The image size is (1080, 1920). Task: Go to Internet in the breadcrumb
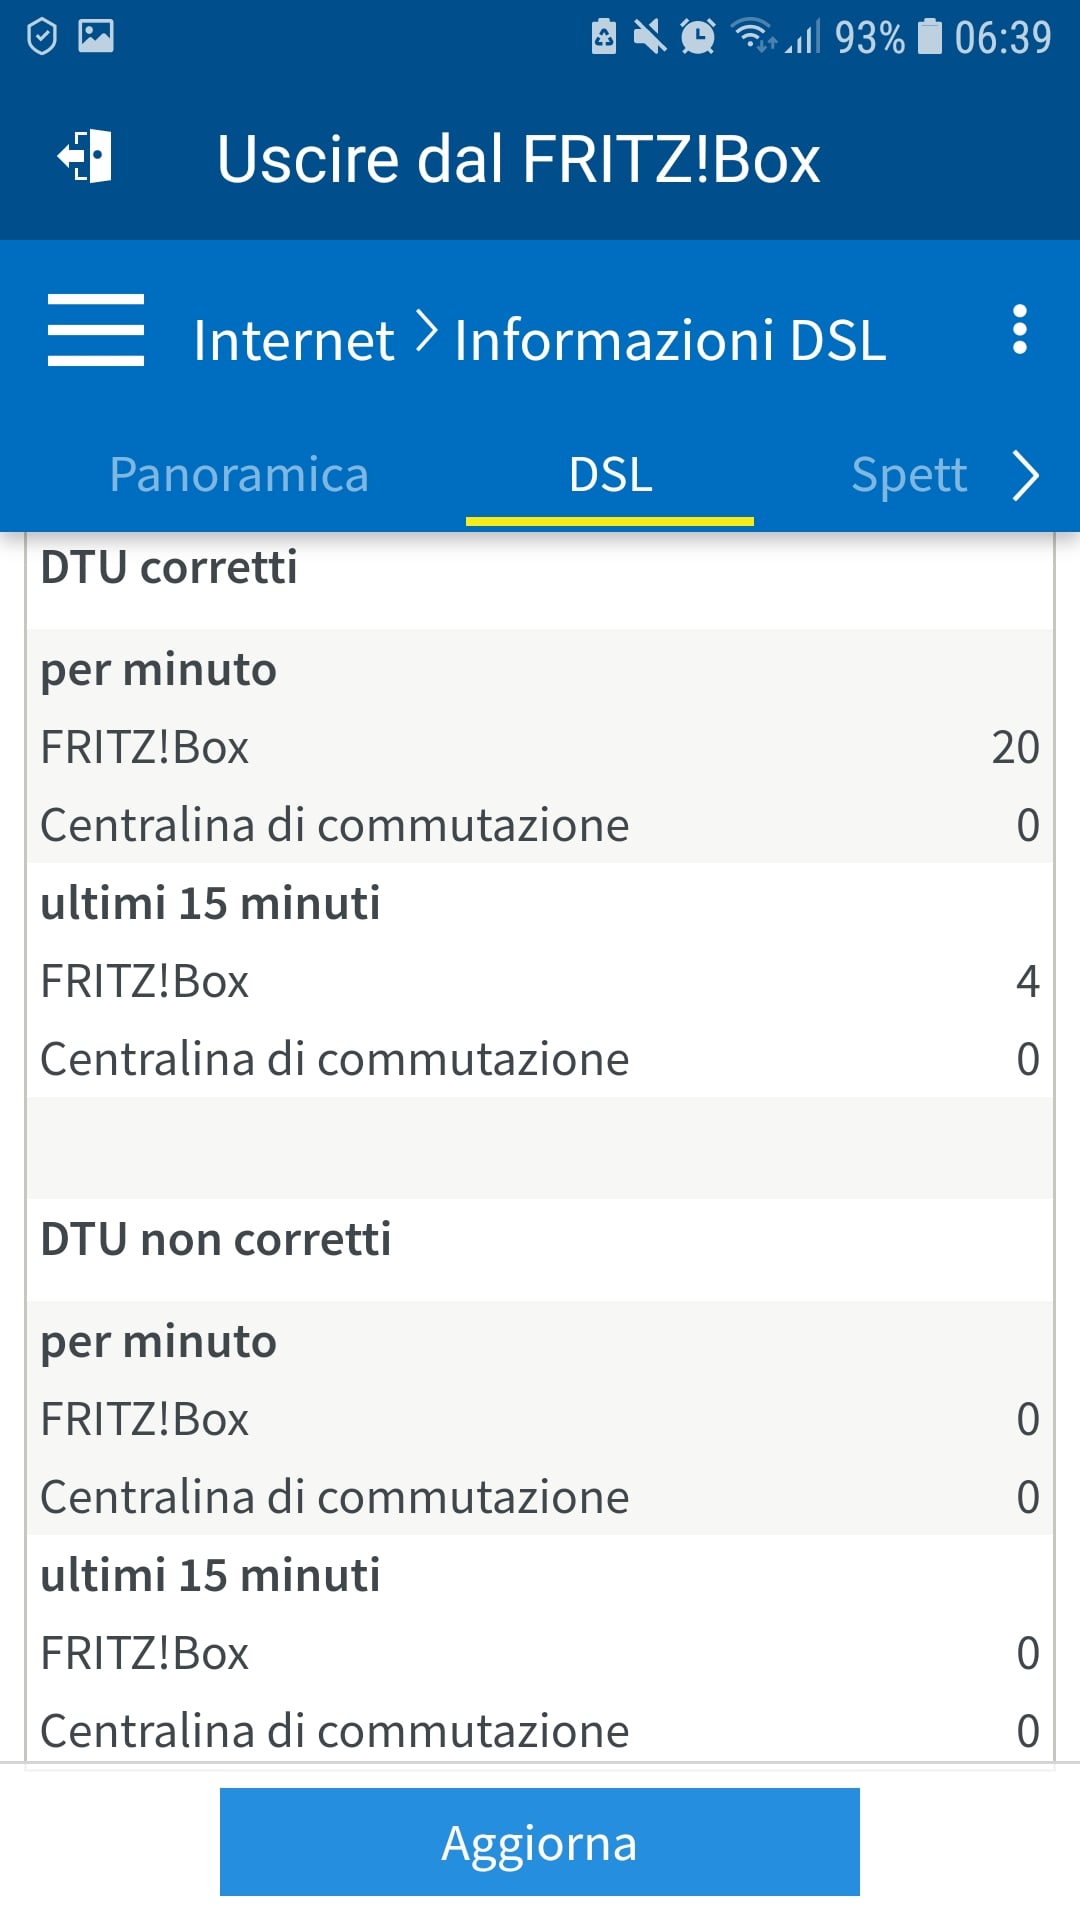click(x=293, y=340)
